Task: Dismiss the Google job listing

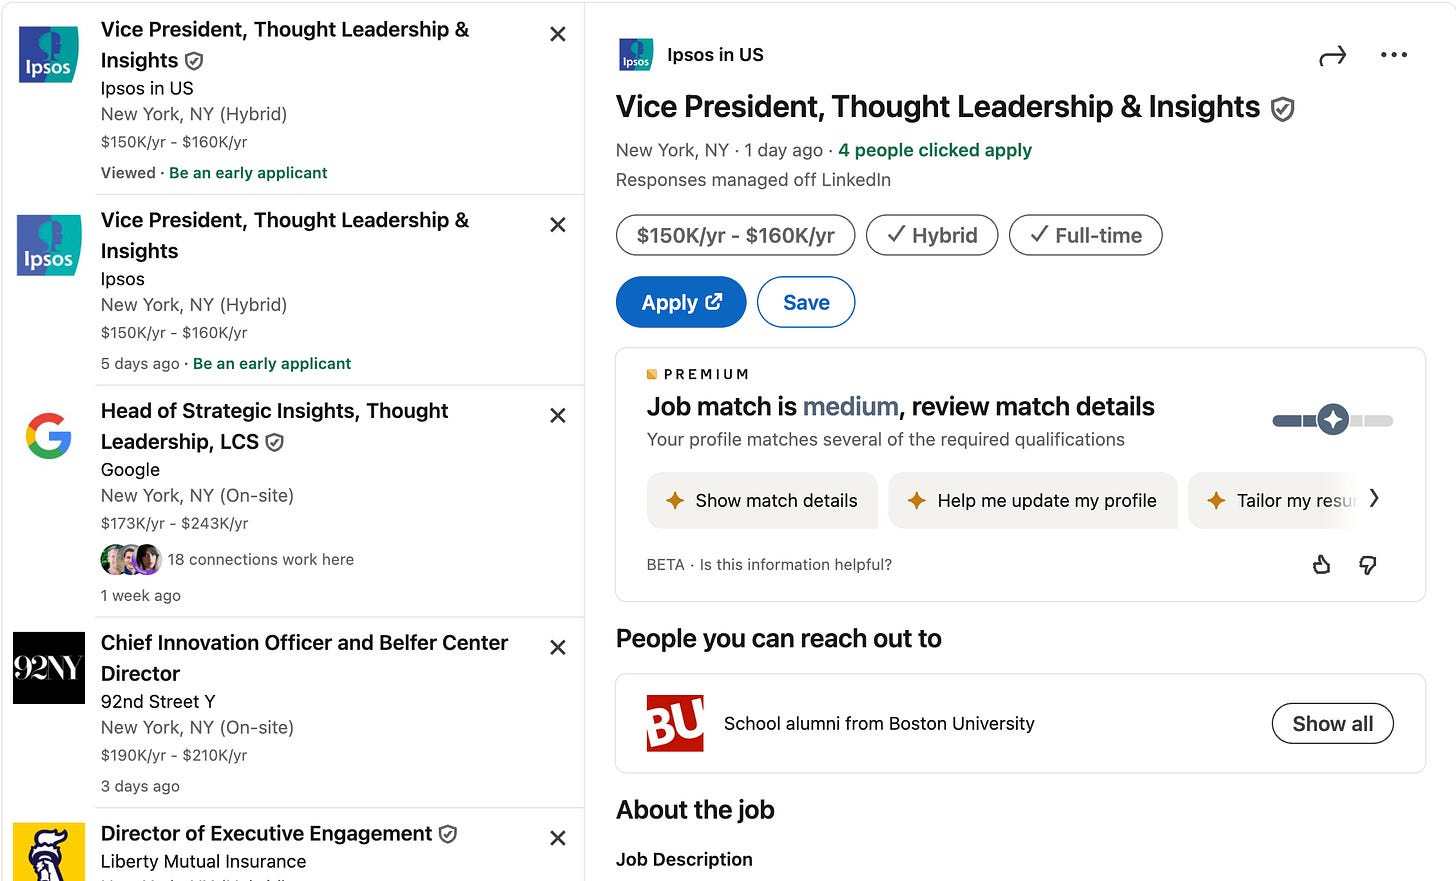Action: (558, 415)
